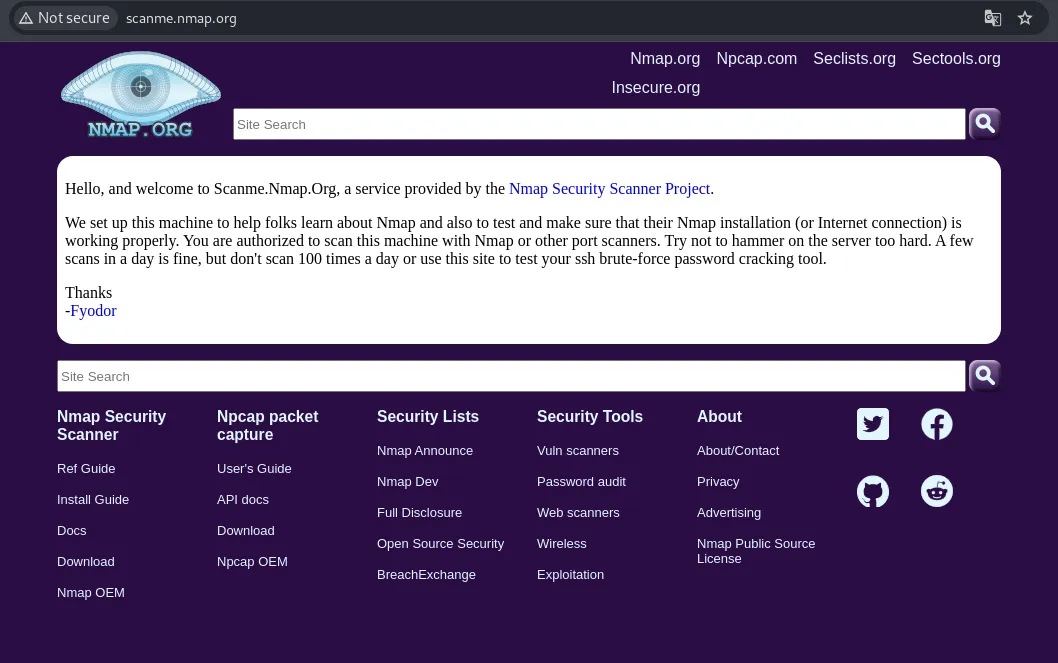Click the top Site Search field
This screenshot has height=663, width=1058.
coord(599,124)
